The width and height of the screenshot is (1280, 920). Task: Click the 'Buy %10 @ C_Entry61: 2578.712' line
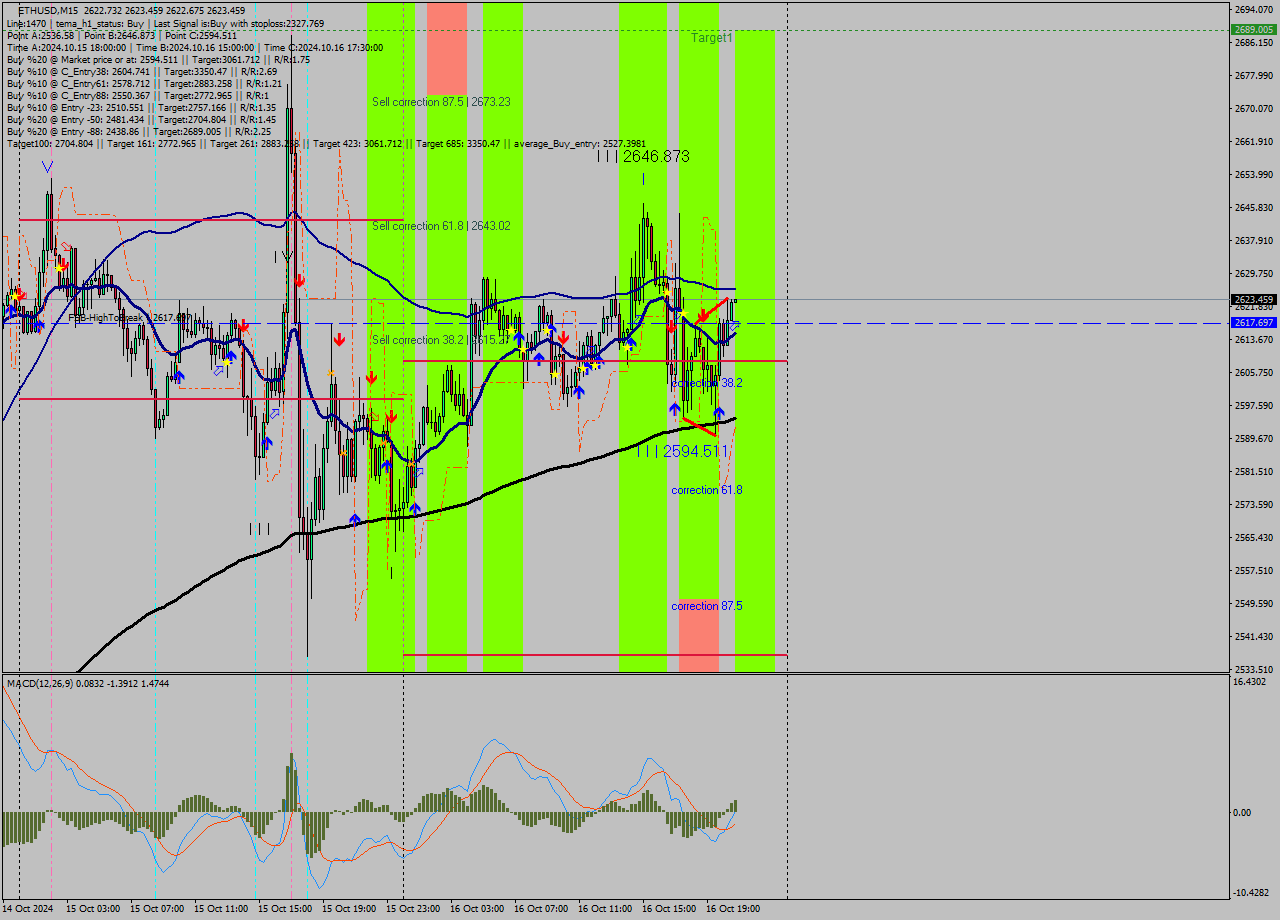144,83
